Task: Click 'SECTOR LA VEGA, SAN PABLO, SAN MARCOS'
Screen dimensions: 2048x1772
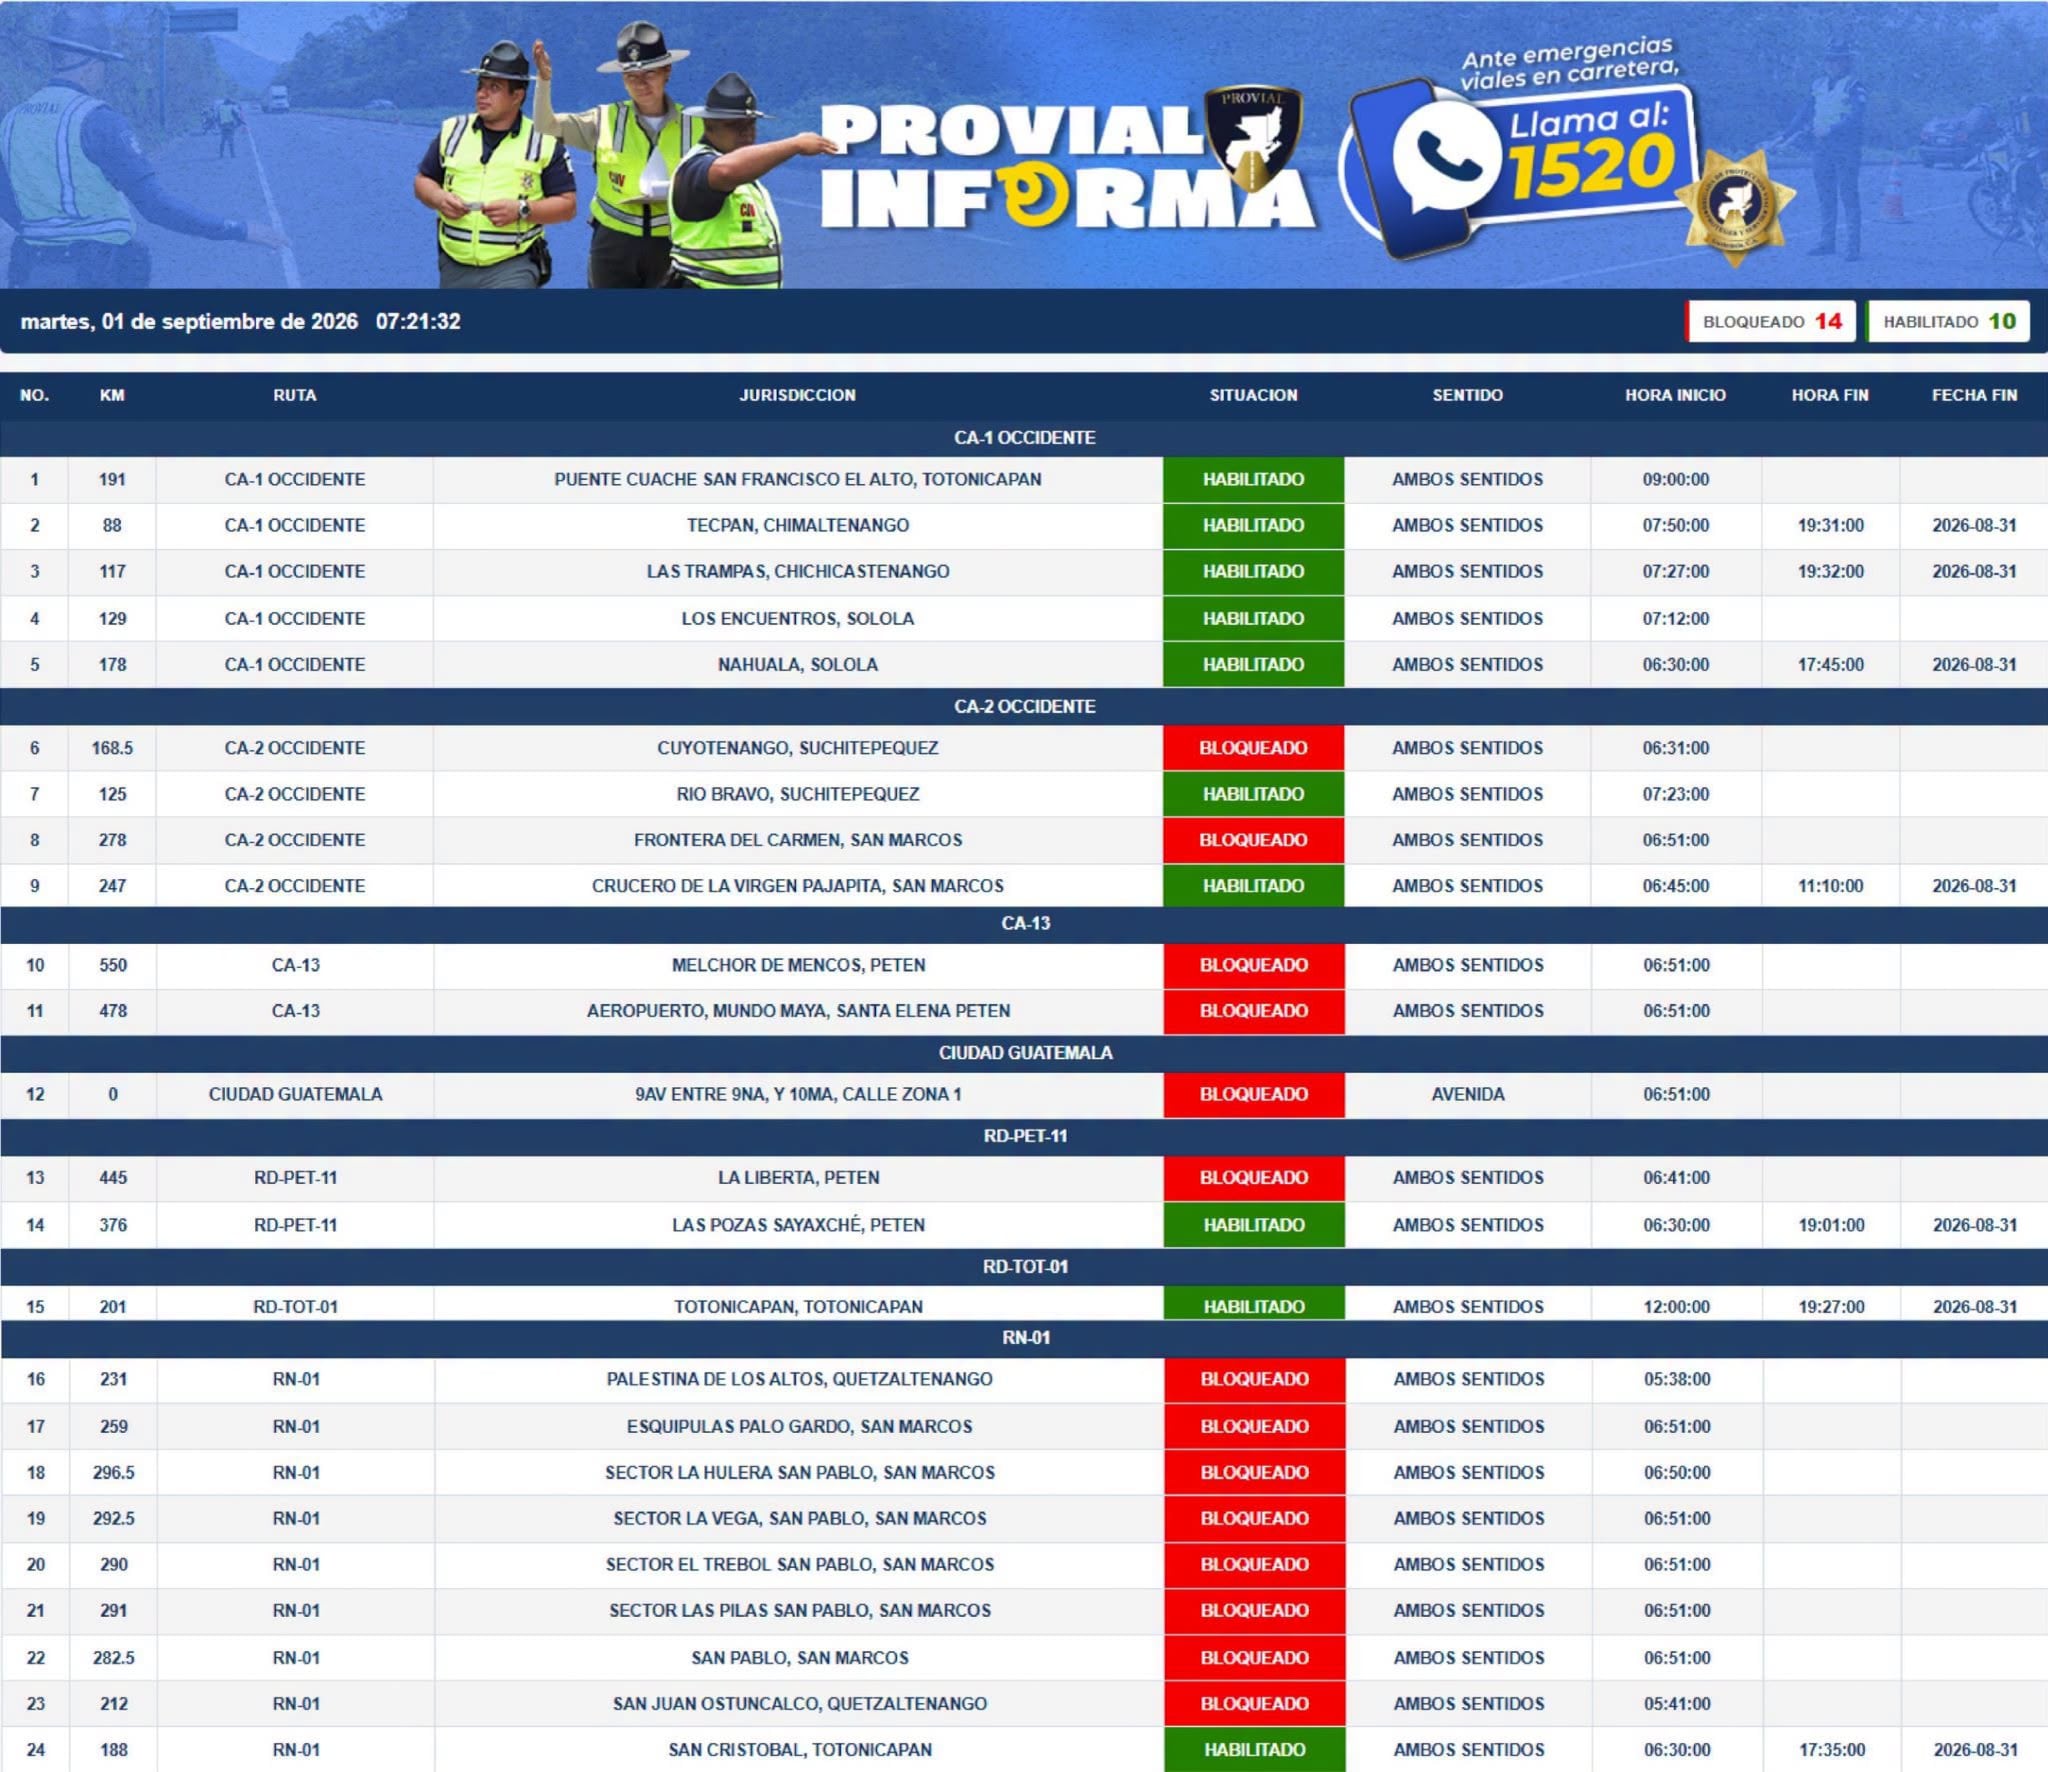Action: tap(799, 1519)
